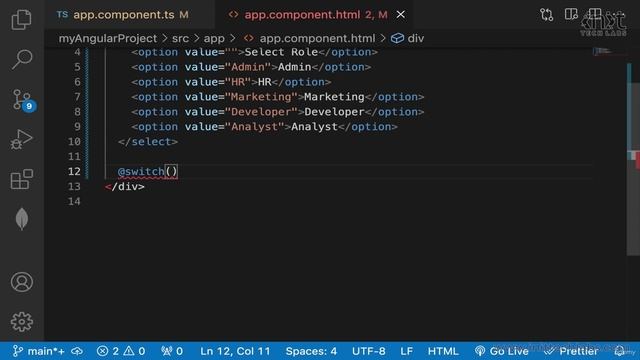The width and height of the screenshot is (640, 360).
Task: Open Source Control with 9 changes badge
Action: [23, 100]
